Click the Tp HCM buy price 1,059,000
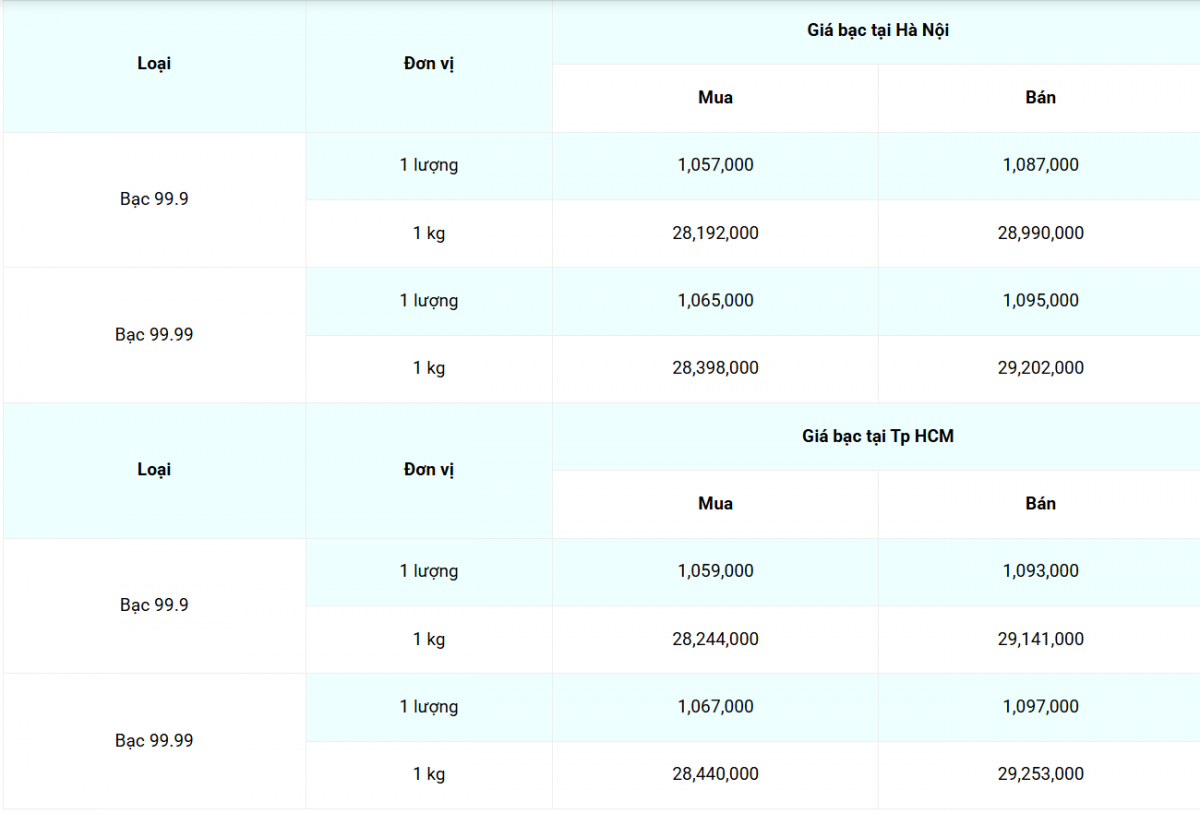1200x814 pixels. [715, 571]
